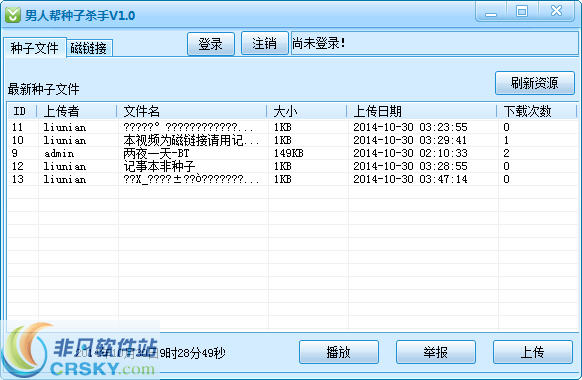Screen dimensions: 582x380
Task: Click date cell 2014-10-30 03:29:41
Action: [410, 140]
